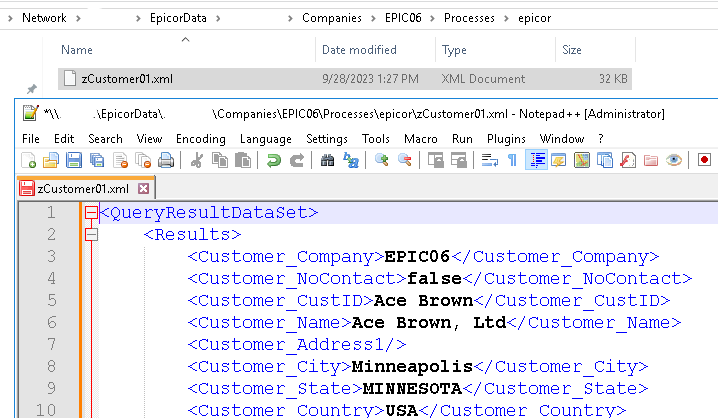Click the Close All toolbar icon

[143, 160]
